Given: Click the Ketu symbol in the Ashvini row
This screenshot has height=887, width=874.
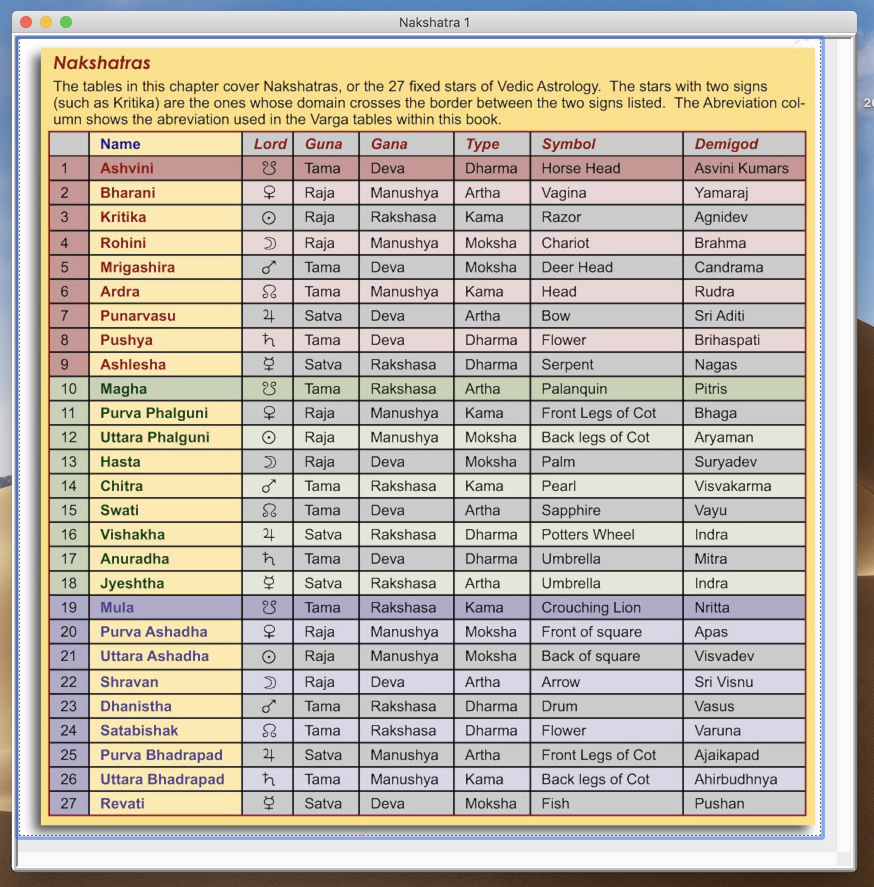Looking at the screenshot, I should (x=268, y=168).
